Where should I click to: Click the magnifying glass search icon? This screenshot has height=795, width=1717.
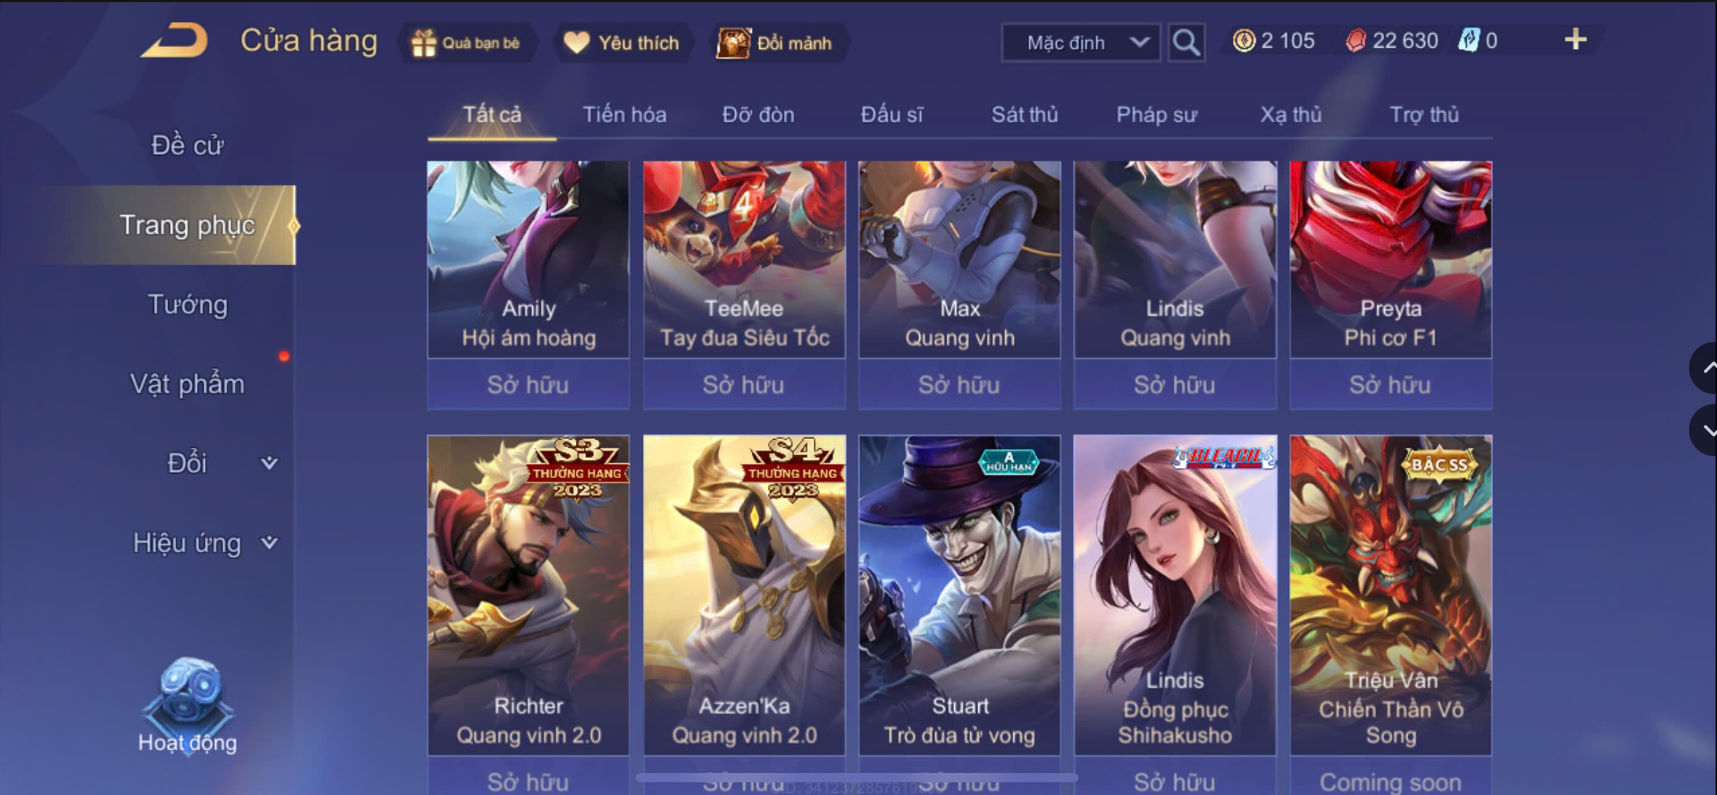click(x=1186, y=42)
